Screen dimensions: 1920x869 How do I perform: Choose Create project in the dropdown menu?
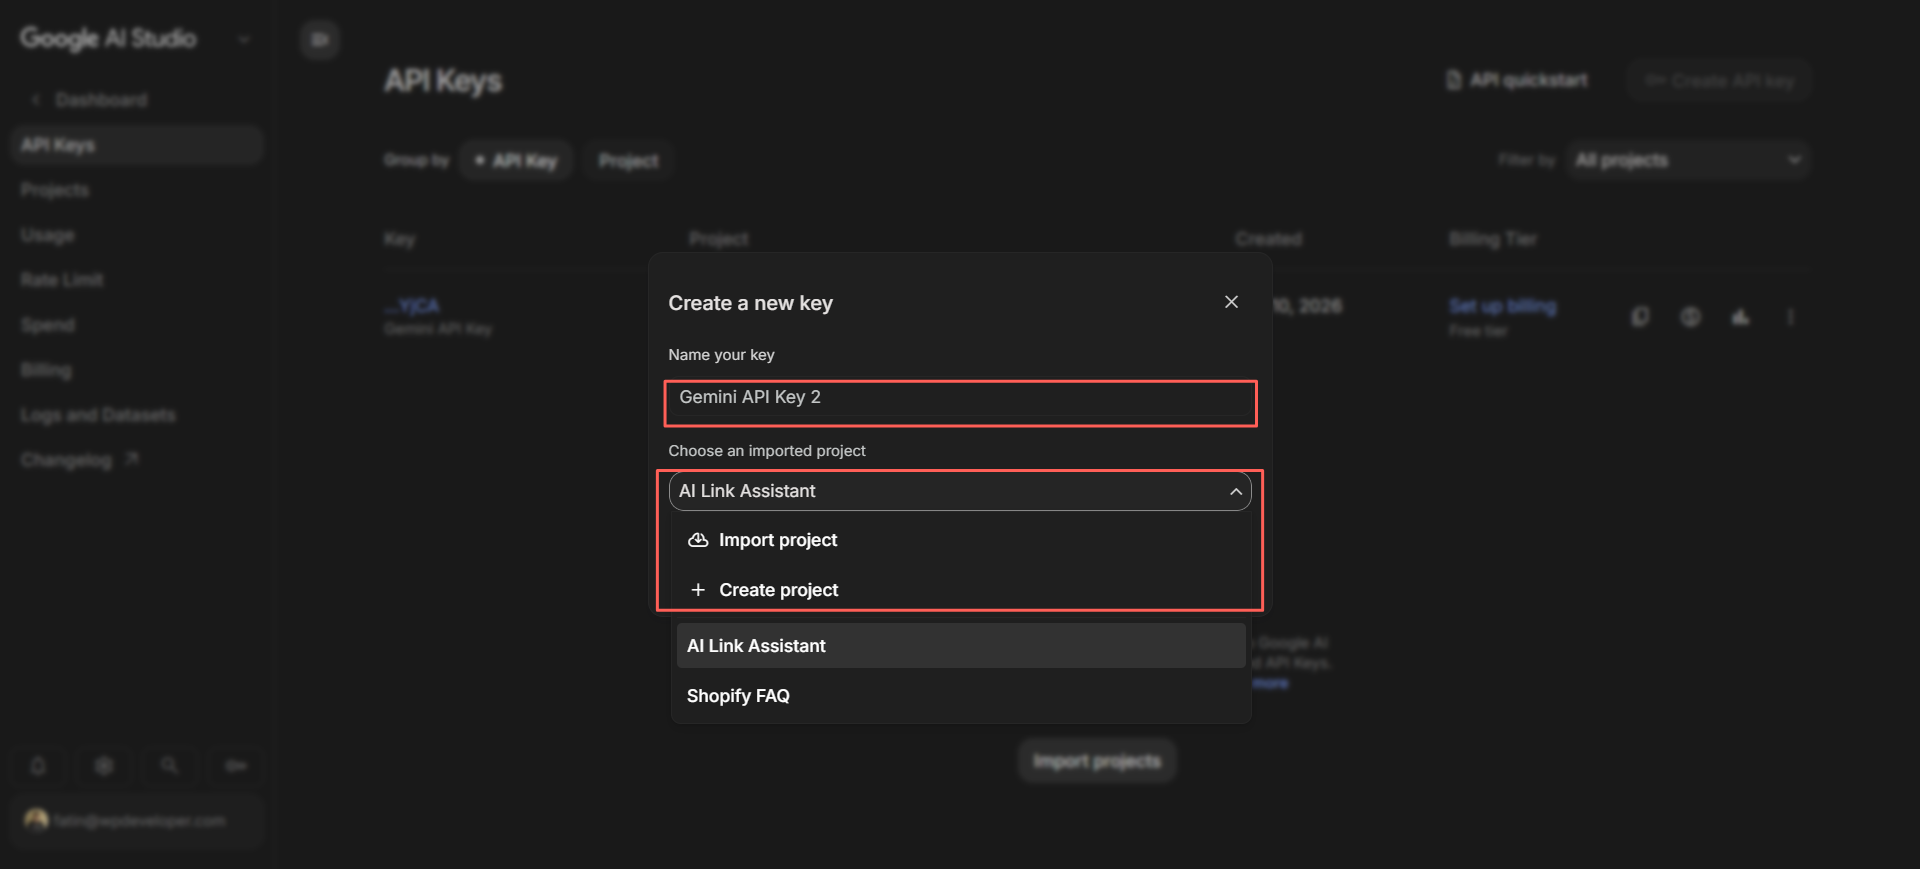(x=960, y=590)
